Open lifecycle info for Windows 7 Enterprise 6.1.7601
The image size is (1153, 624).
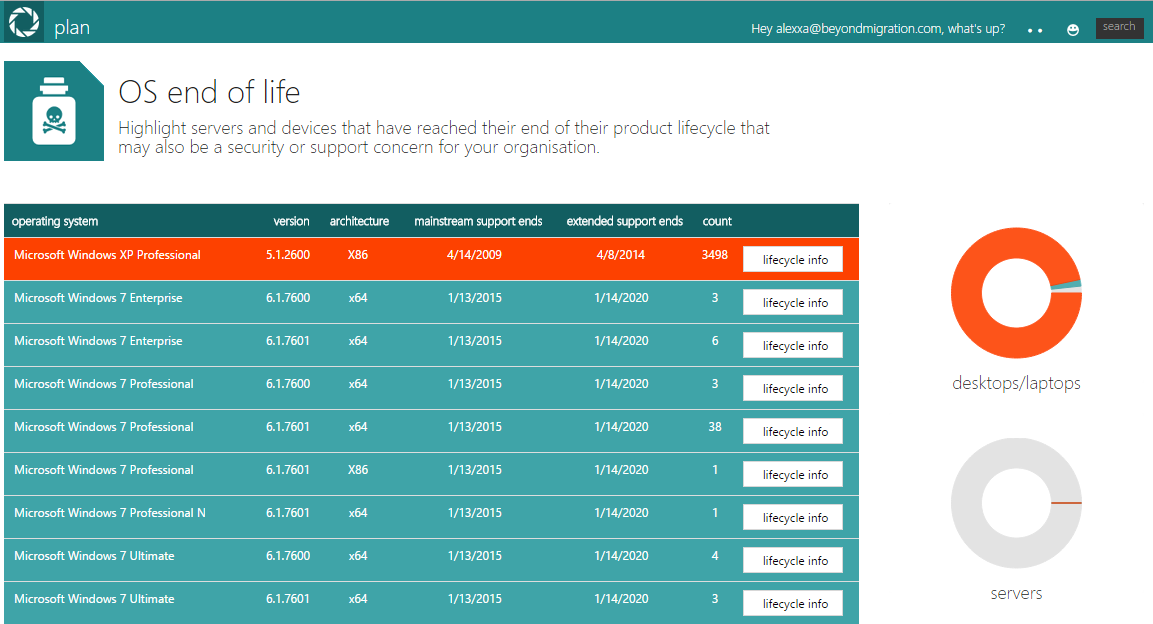point(793,345)
